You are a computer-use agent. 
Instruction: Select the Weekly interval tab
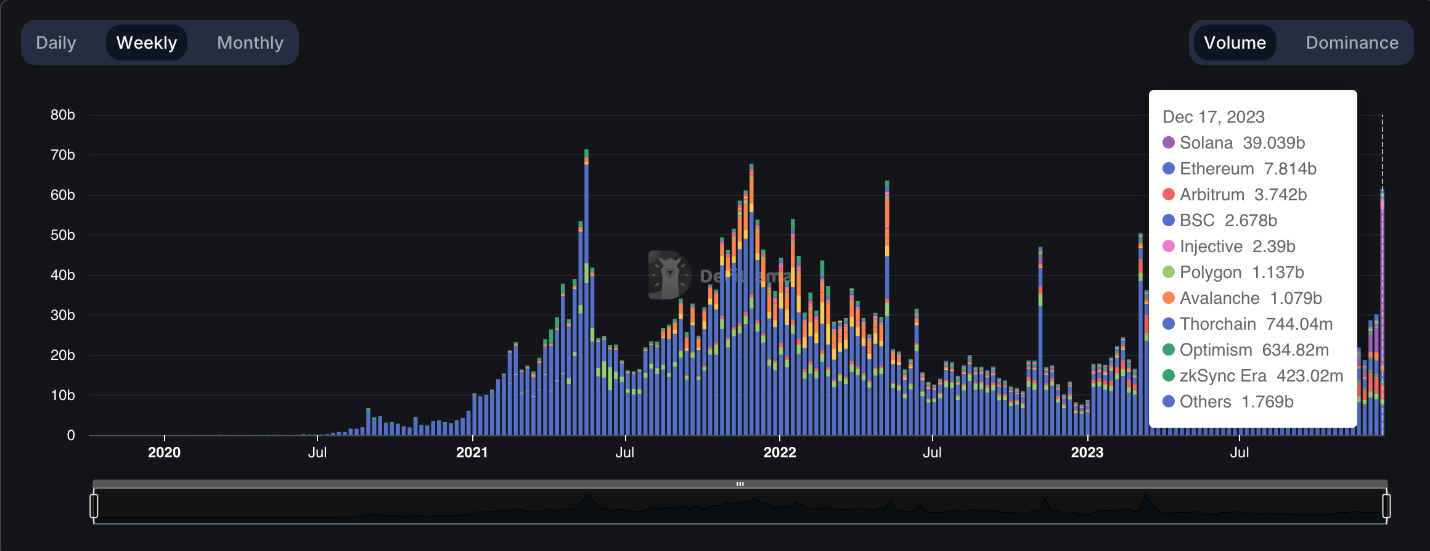pos(146,43)
